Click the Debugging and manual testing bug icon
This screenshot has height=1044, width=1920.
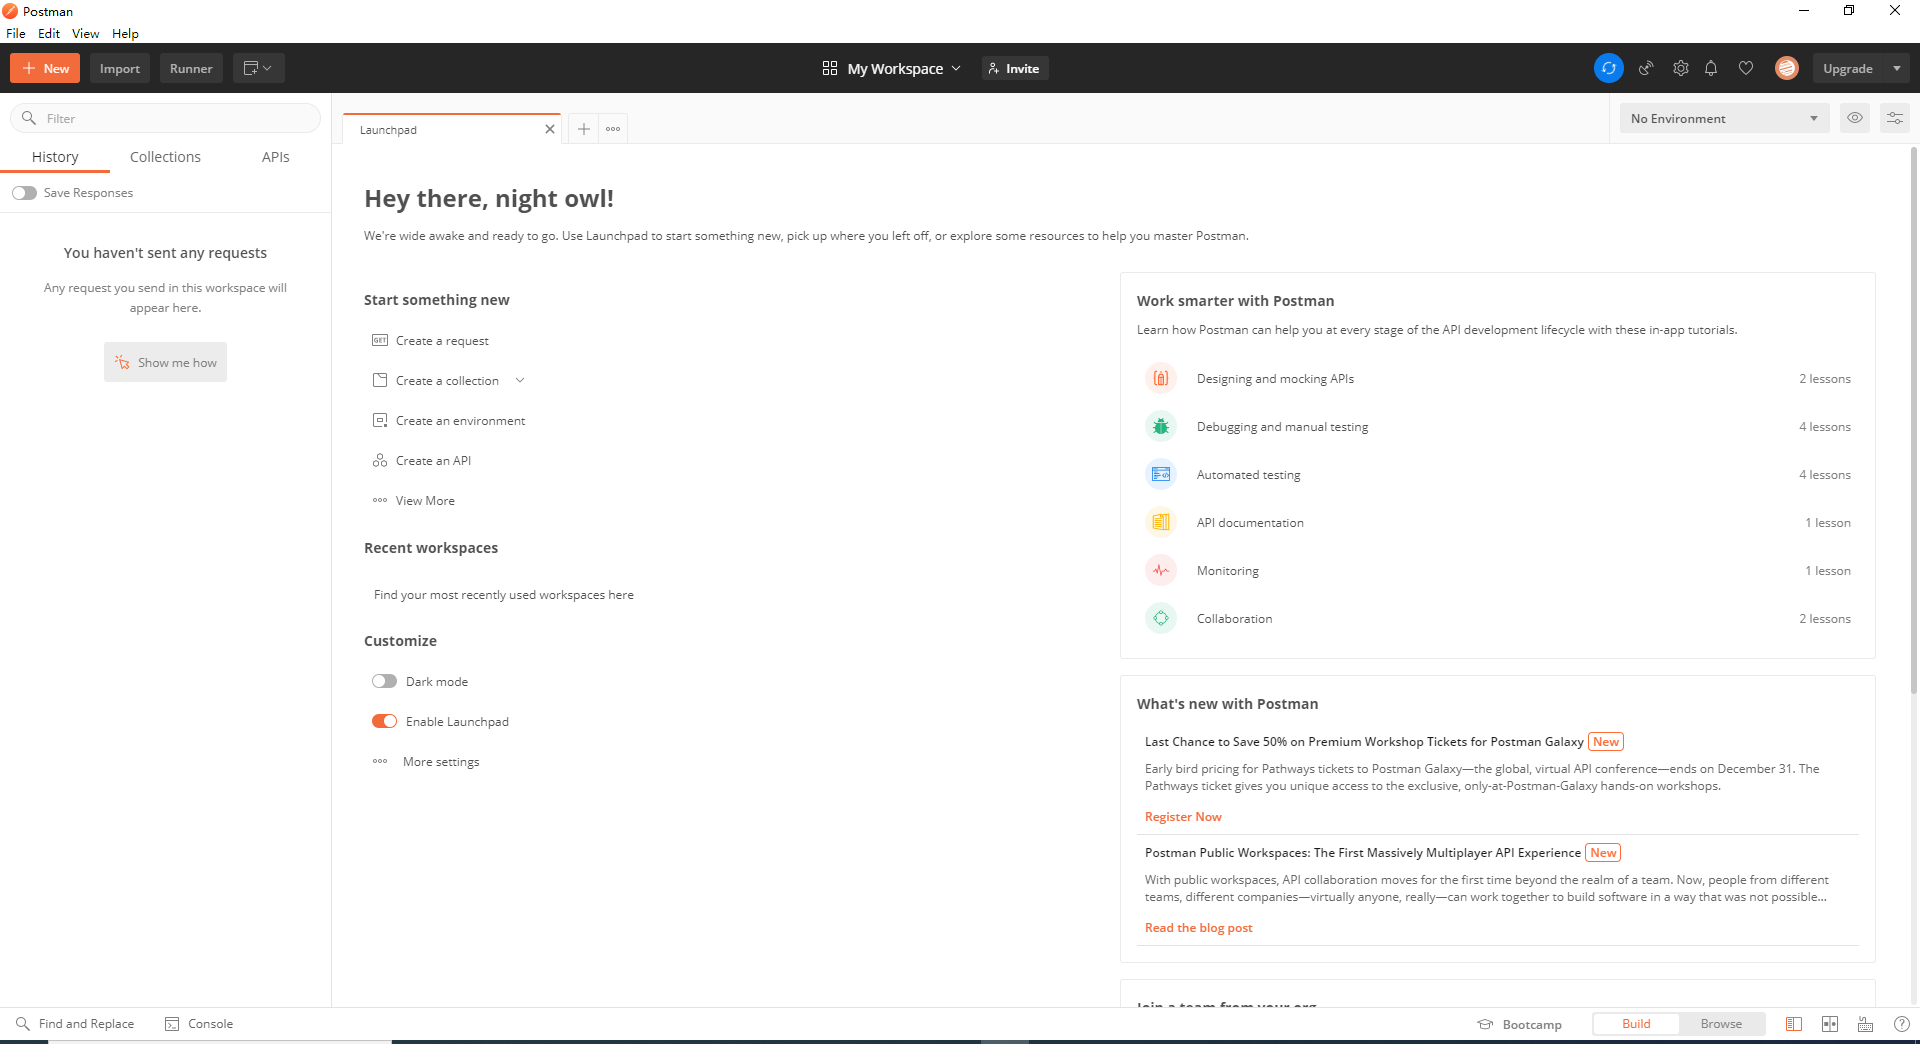pos(1161,427)
